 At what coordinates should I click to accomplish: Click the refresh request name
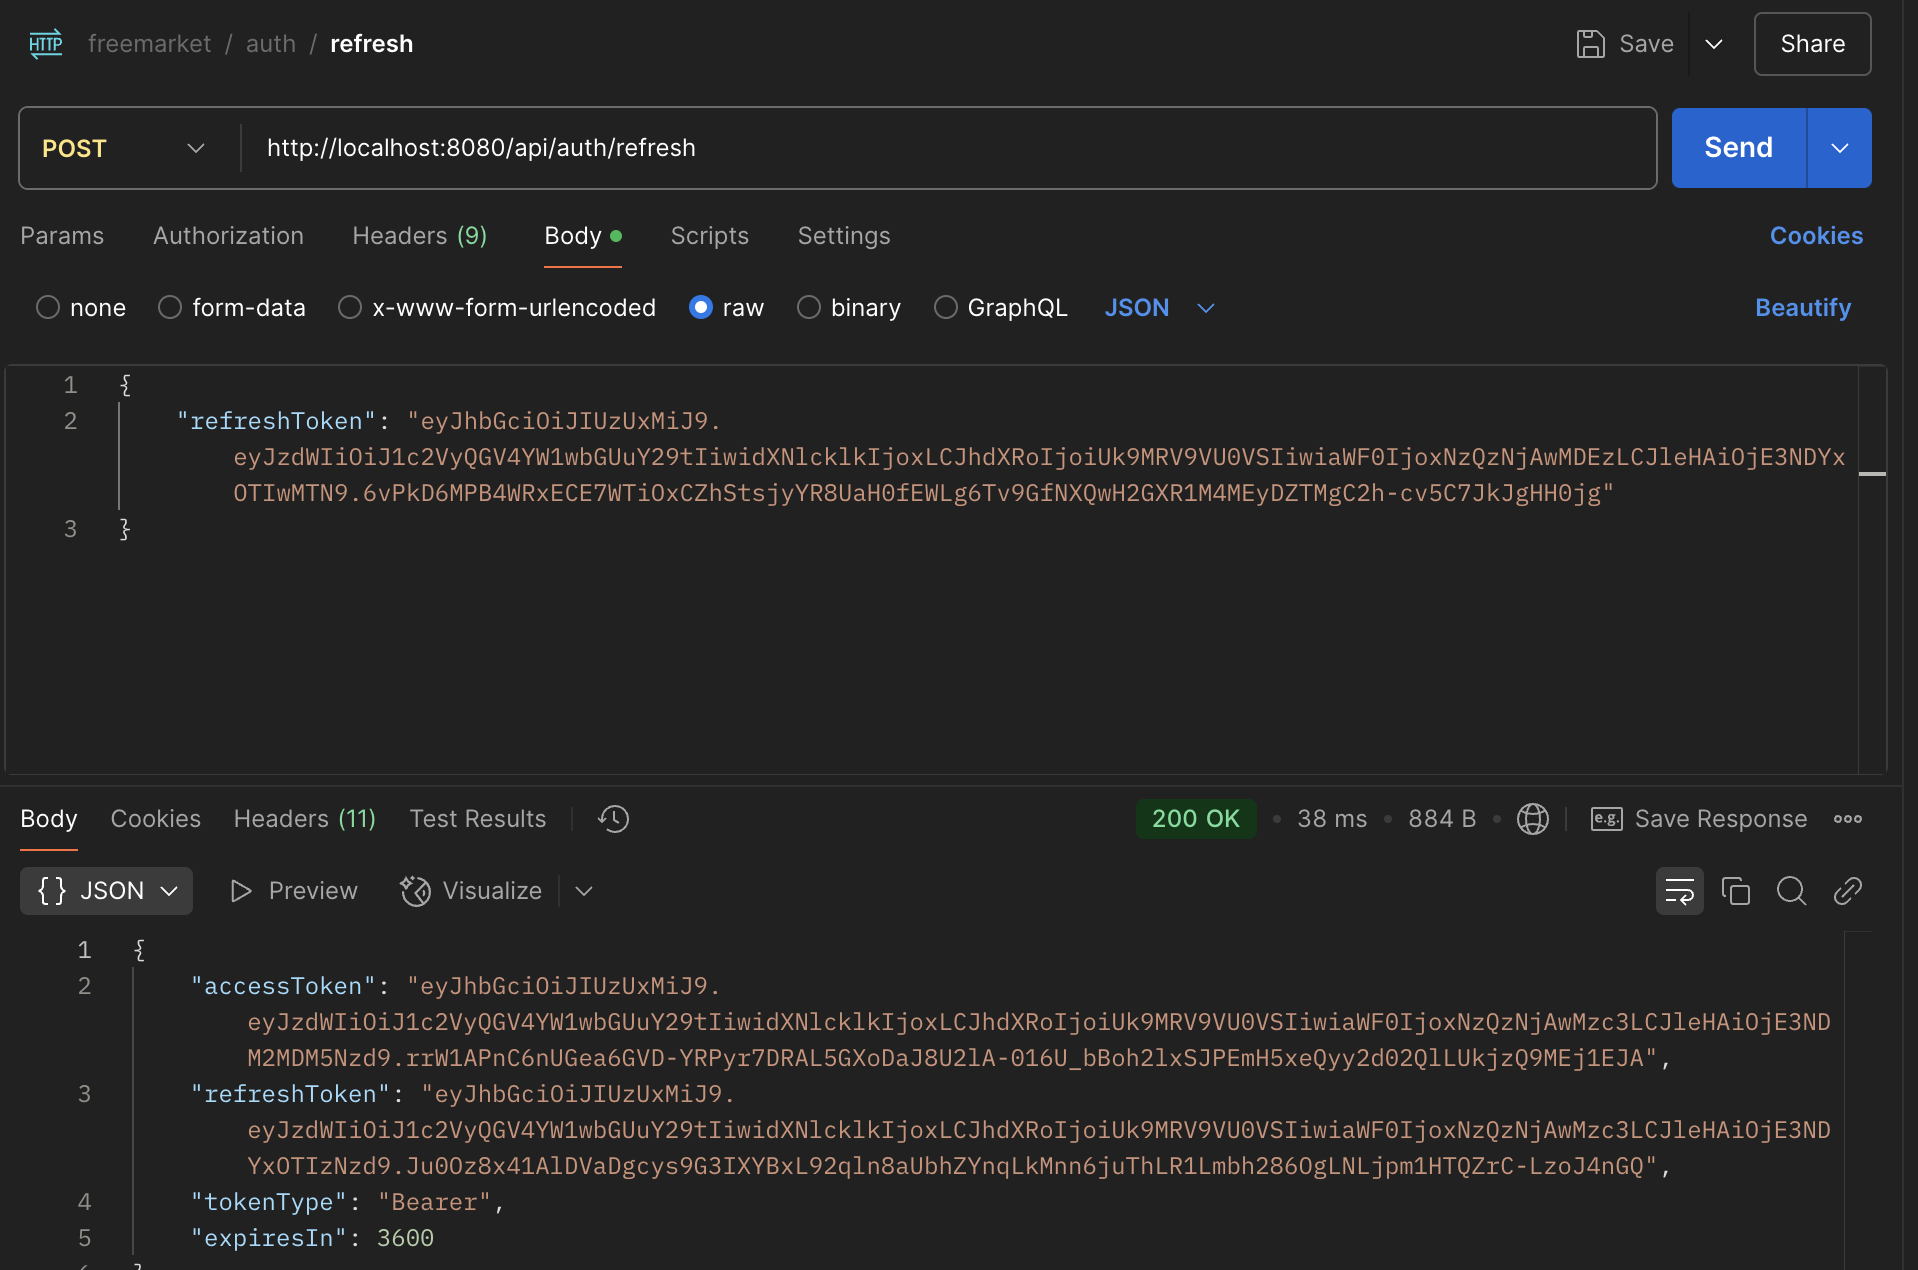pos(372,44)
